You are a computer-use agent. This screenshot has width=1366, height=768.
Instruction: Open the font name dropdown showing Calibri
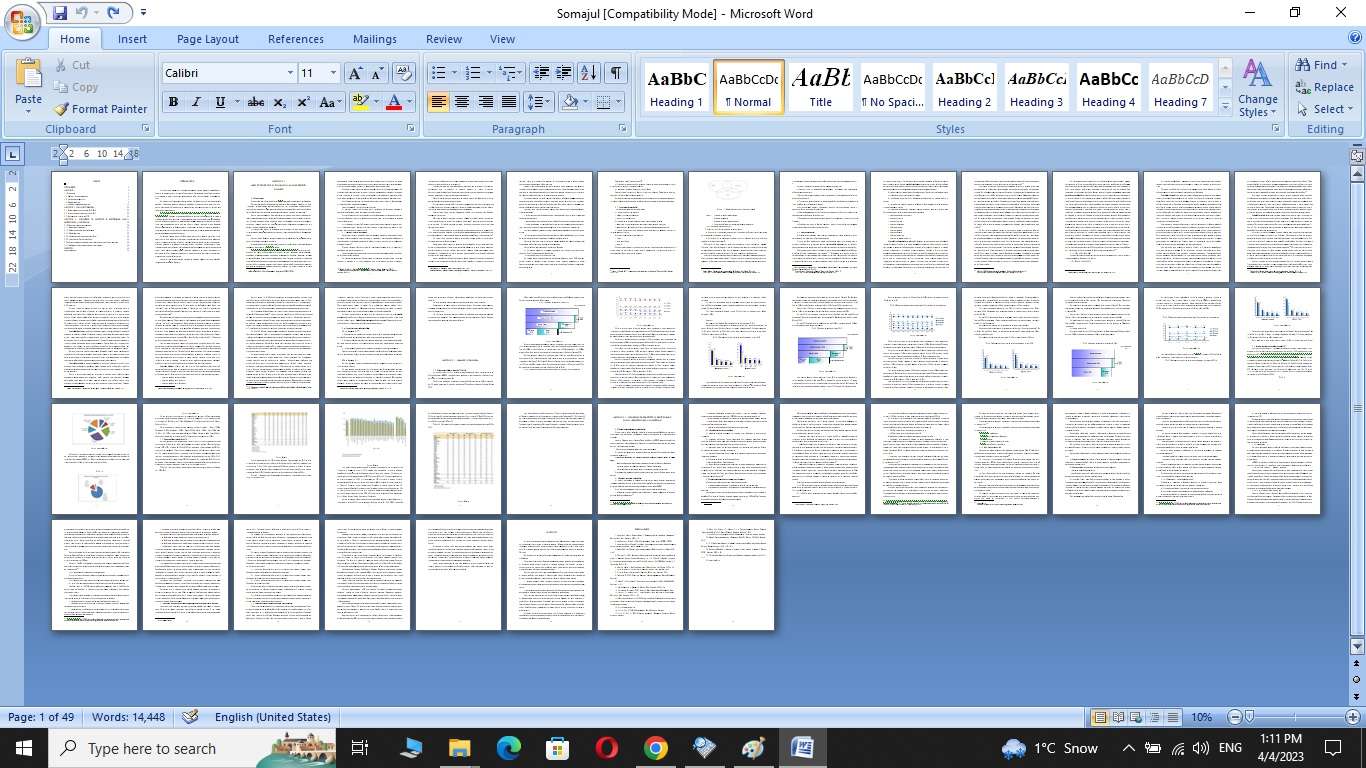[x=290, y=73]
